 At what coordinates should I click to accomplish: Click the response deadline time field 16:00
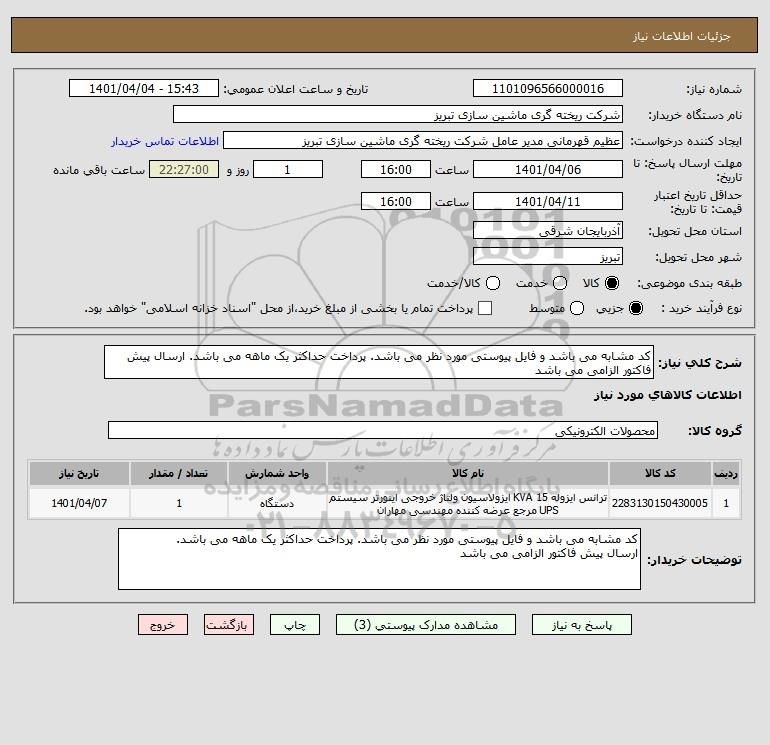(396, 169)
